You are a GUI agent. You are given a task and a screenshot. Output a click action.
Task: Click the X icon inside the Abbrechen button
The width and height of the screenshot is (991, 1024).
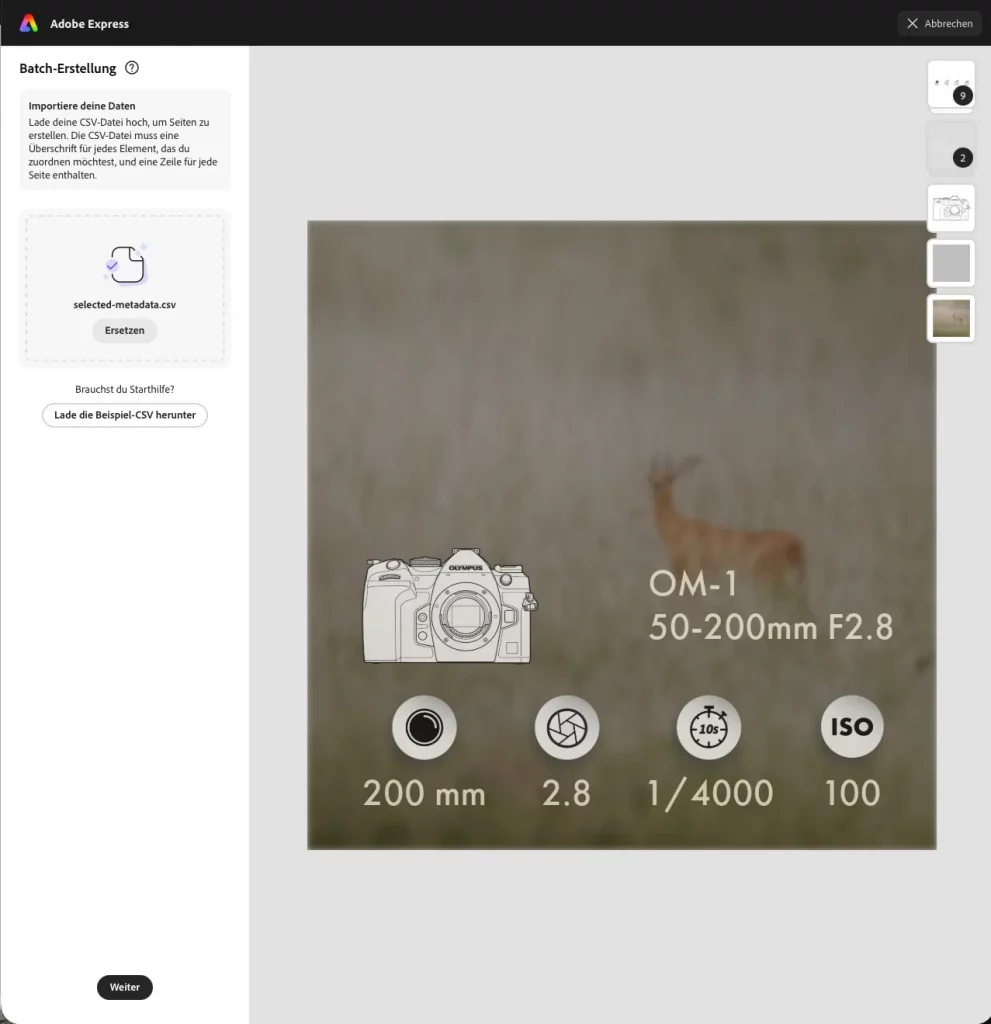pos(911,23)
